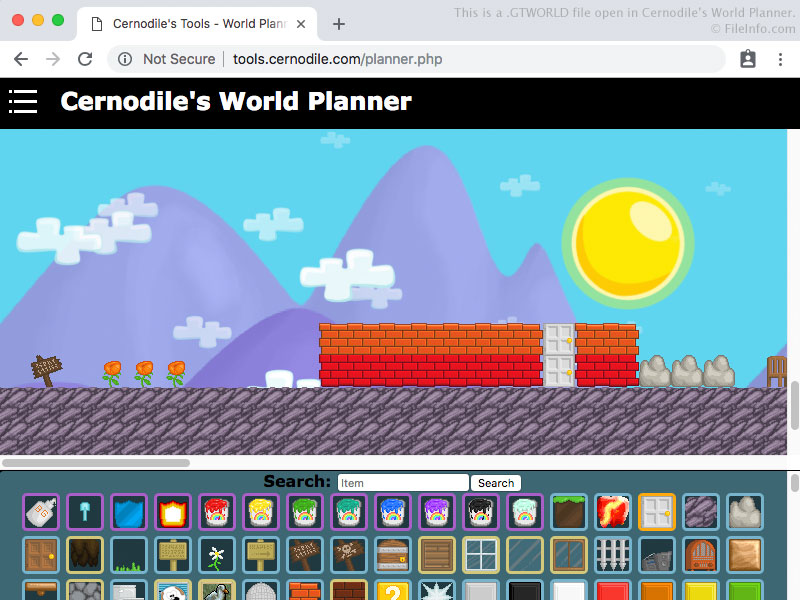The image size is (800, 600).
Task: Select the lava block
Action: [612, 512]
